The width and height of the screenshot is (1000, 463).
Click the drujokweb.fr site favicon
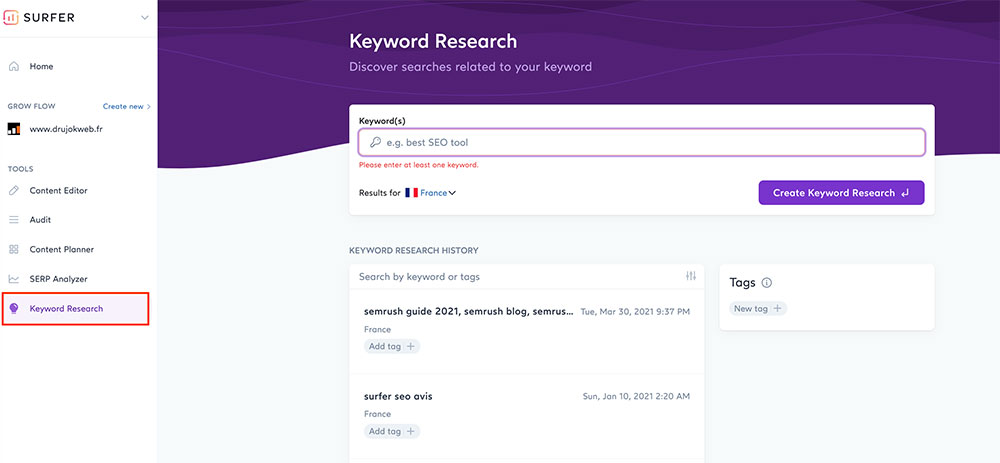14,129
